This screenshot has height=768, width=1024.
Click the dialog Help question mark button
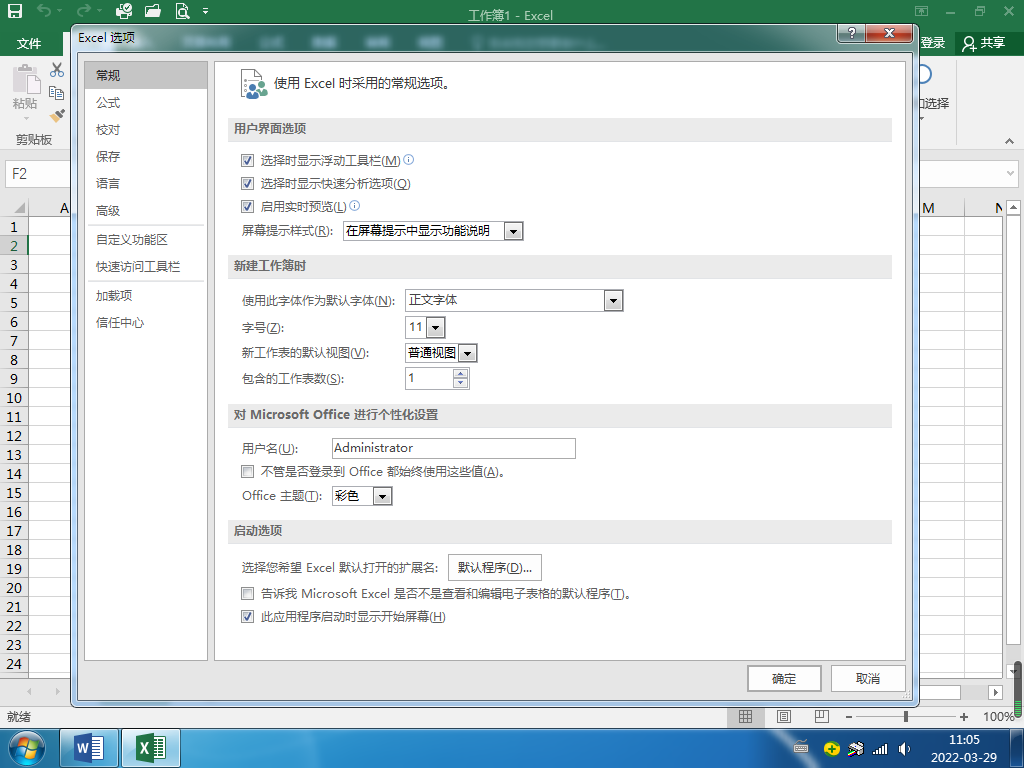852,33
